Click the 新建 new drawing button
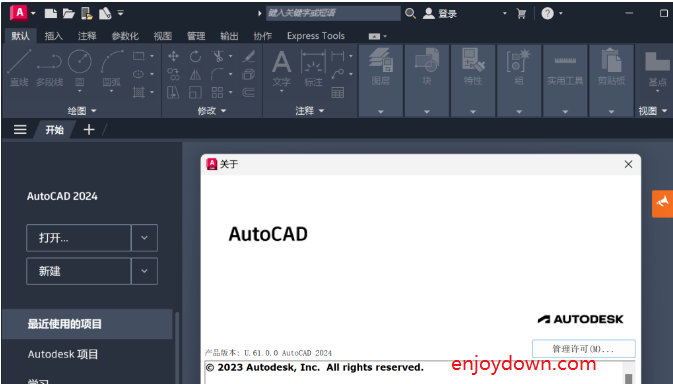Image resolution: width=673 pixels, height=384 pixels. [79, 271]
